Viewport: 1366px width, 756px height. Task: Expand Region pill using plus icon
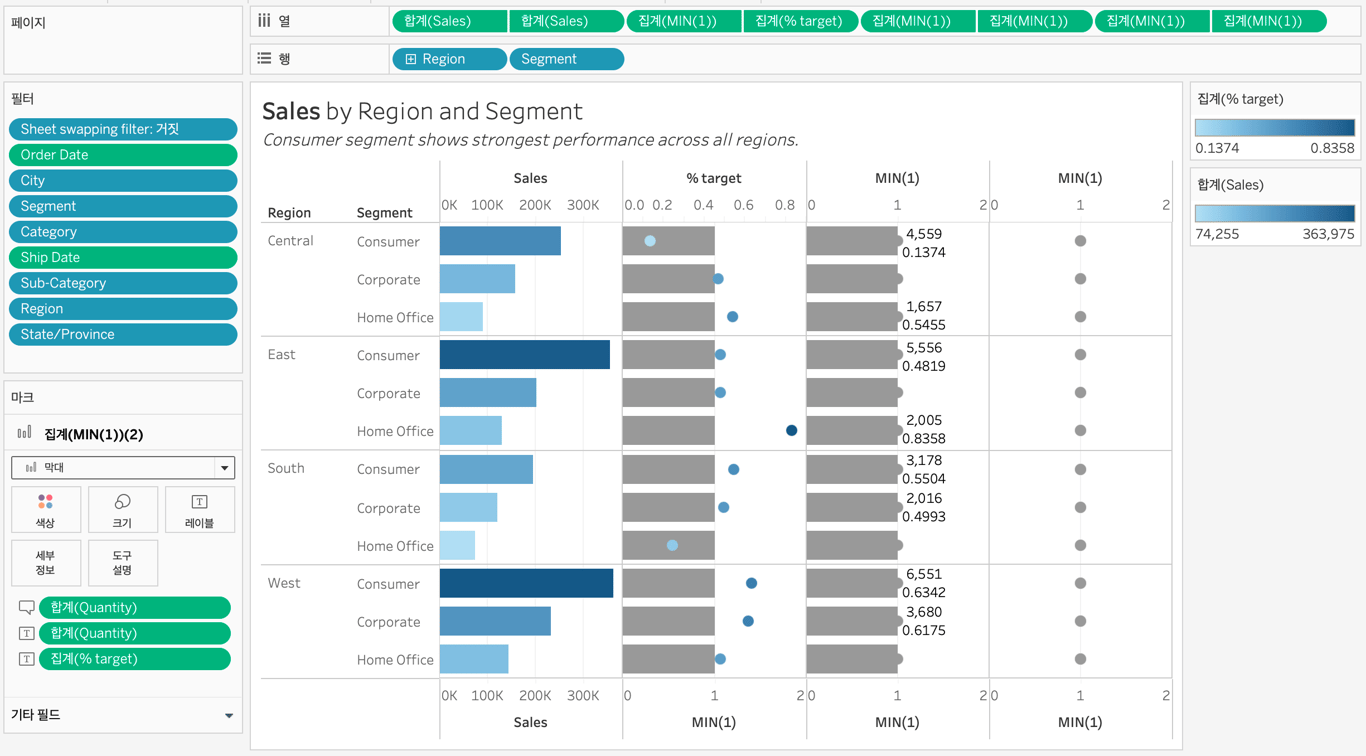[411, 59]
